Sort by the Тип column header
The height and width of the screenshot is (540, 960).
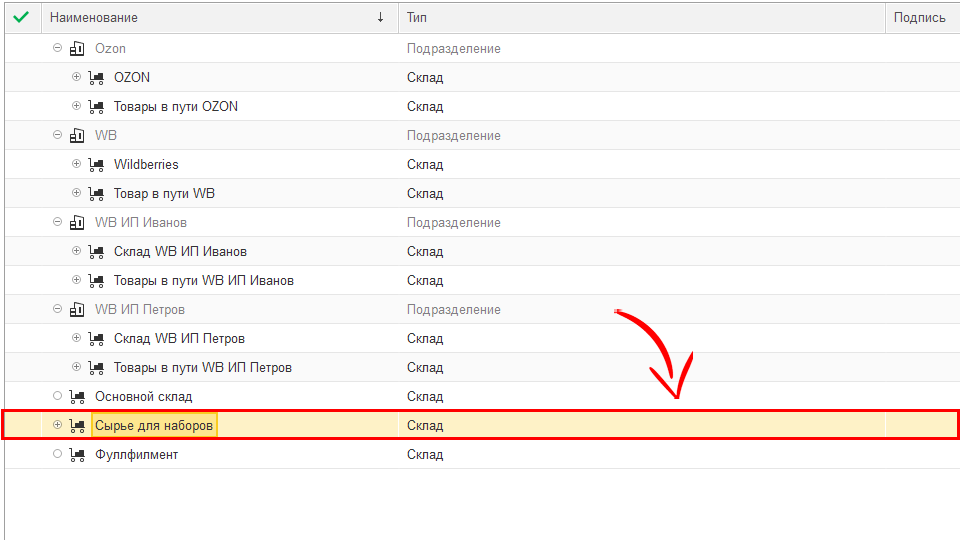pyautogui.click(x=640, y=17)
